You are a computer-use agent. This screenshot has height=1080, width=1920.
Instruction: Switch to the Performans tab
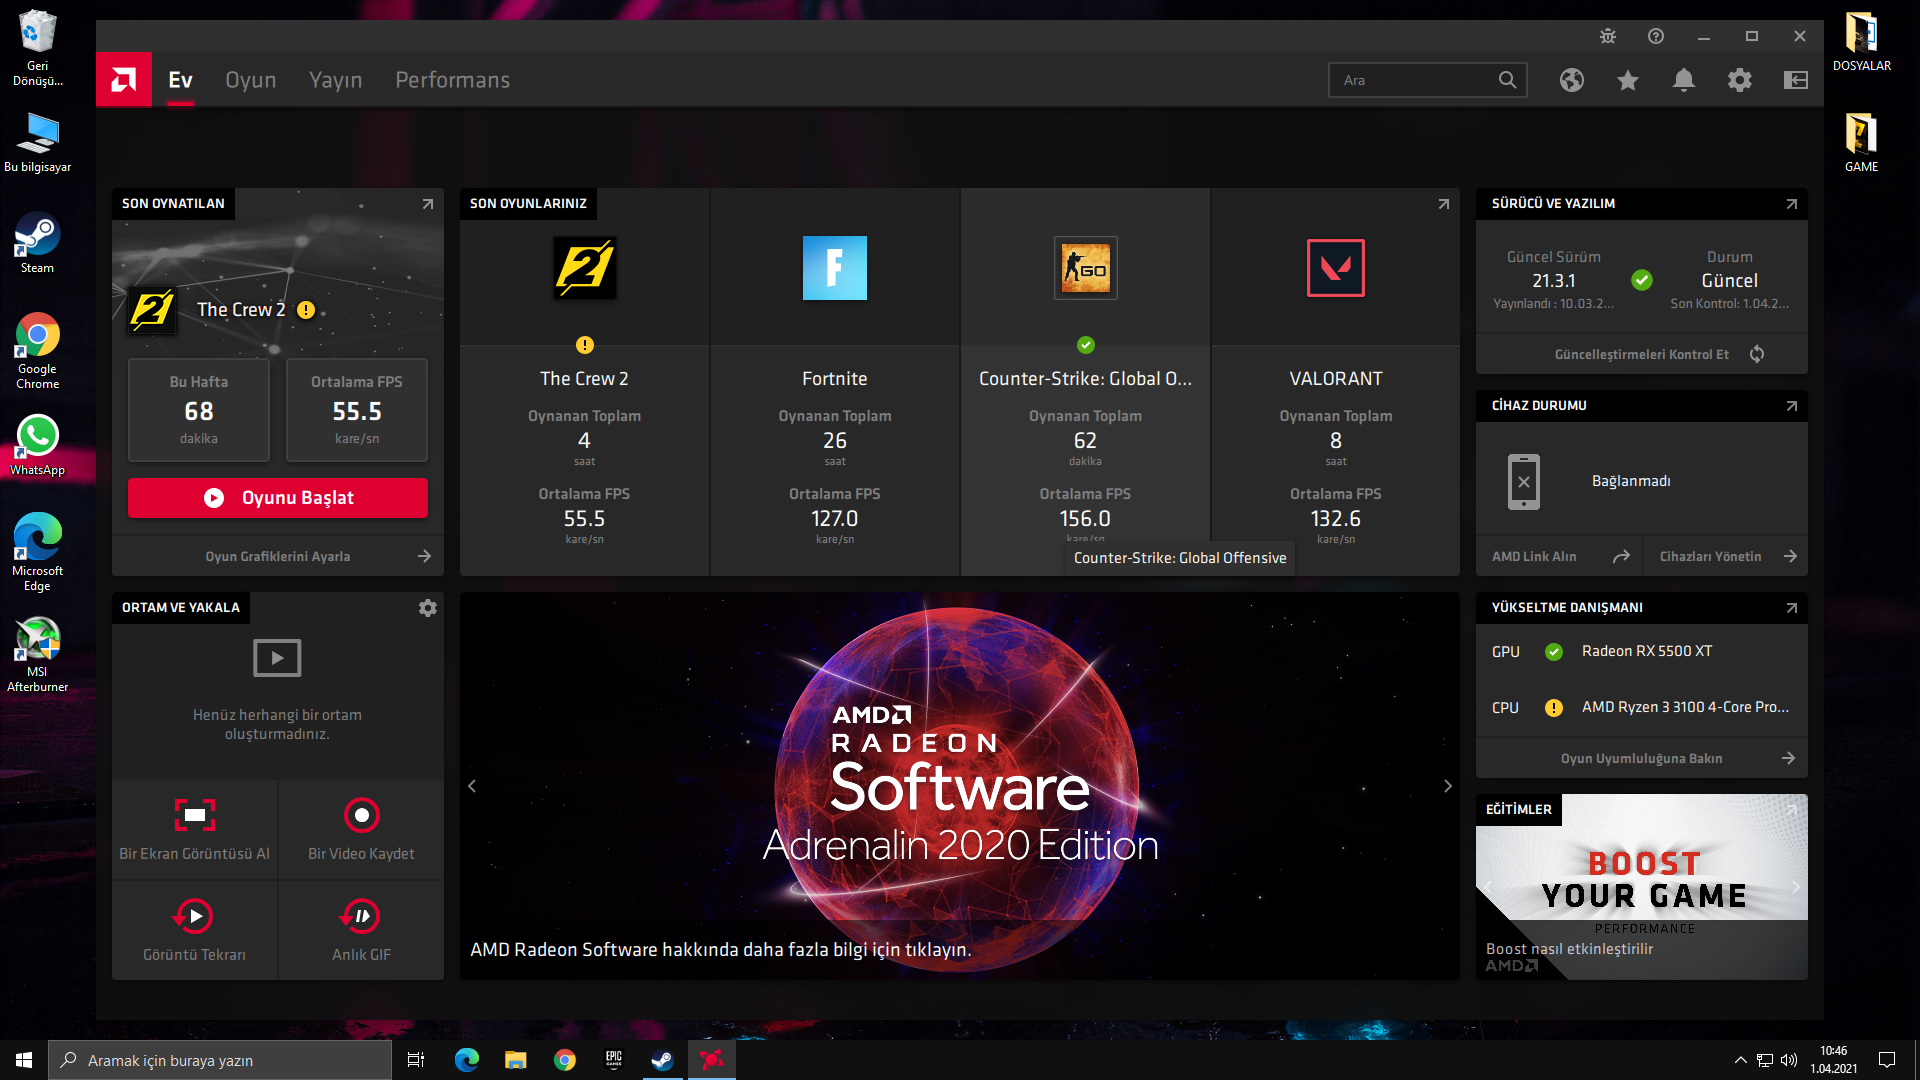click(x=452, y=80)
